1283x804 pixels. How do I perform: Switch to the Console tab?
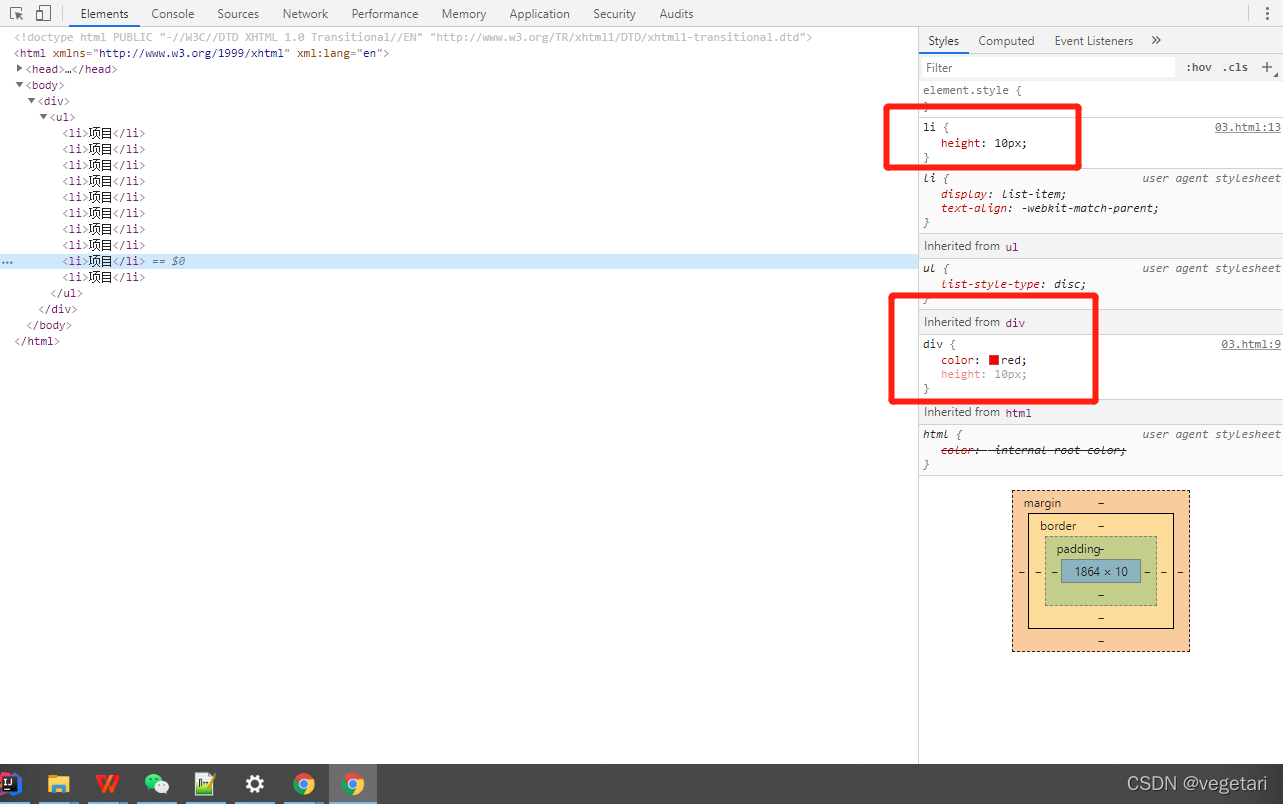(173, 14)
